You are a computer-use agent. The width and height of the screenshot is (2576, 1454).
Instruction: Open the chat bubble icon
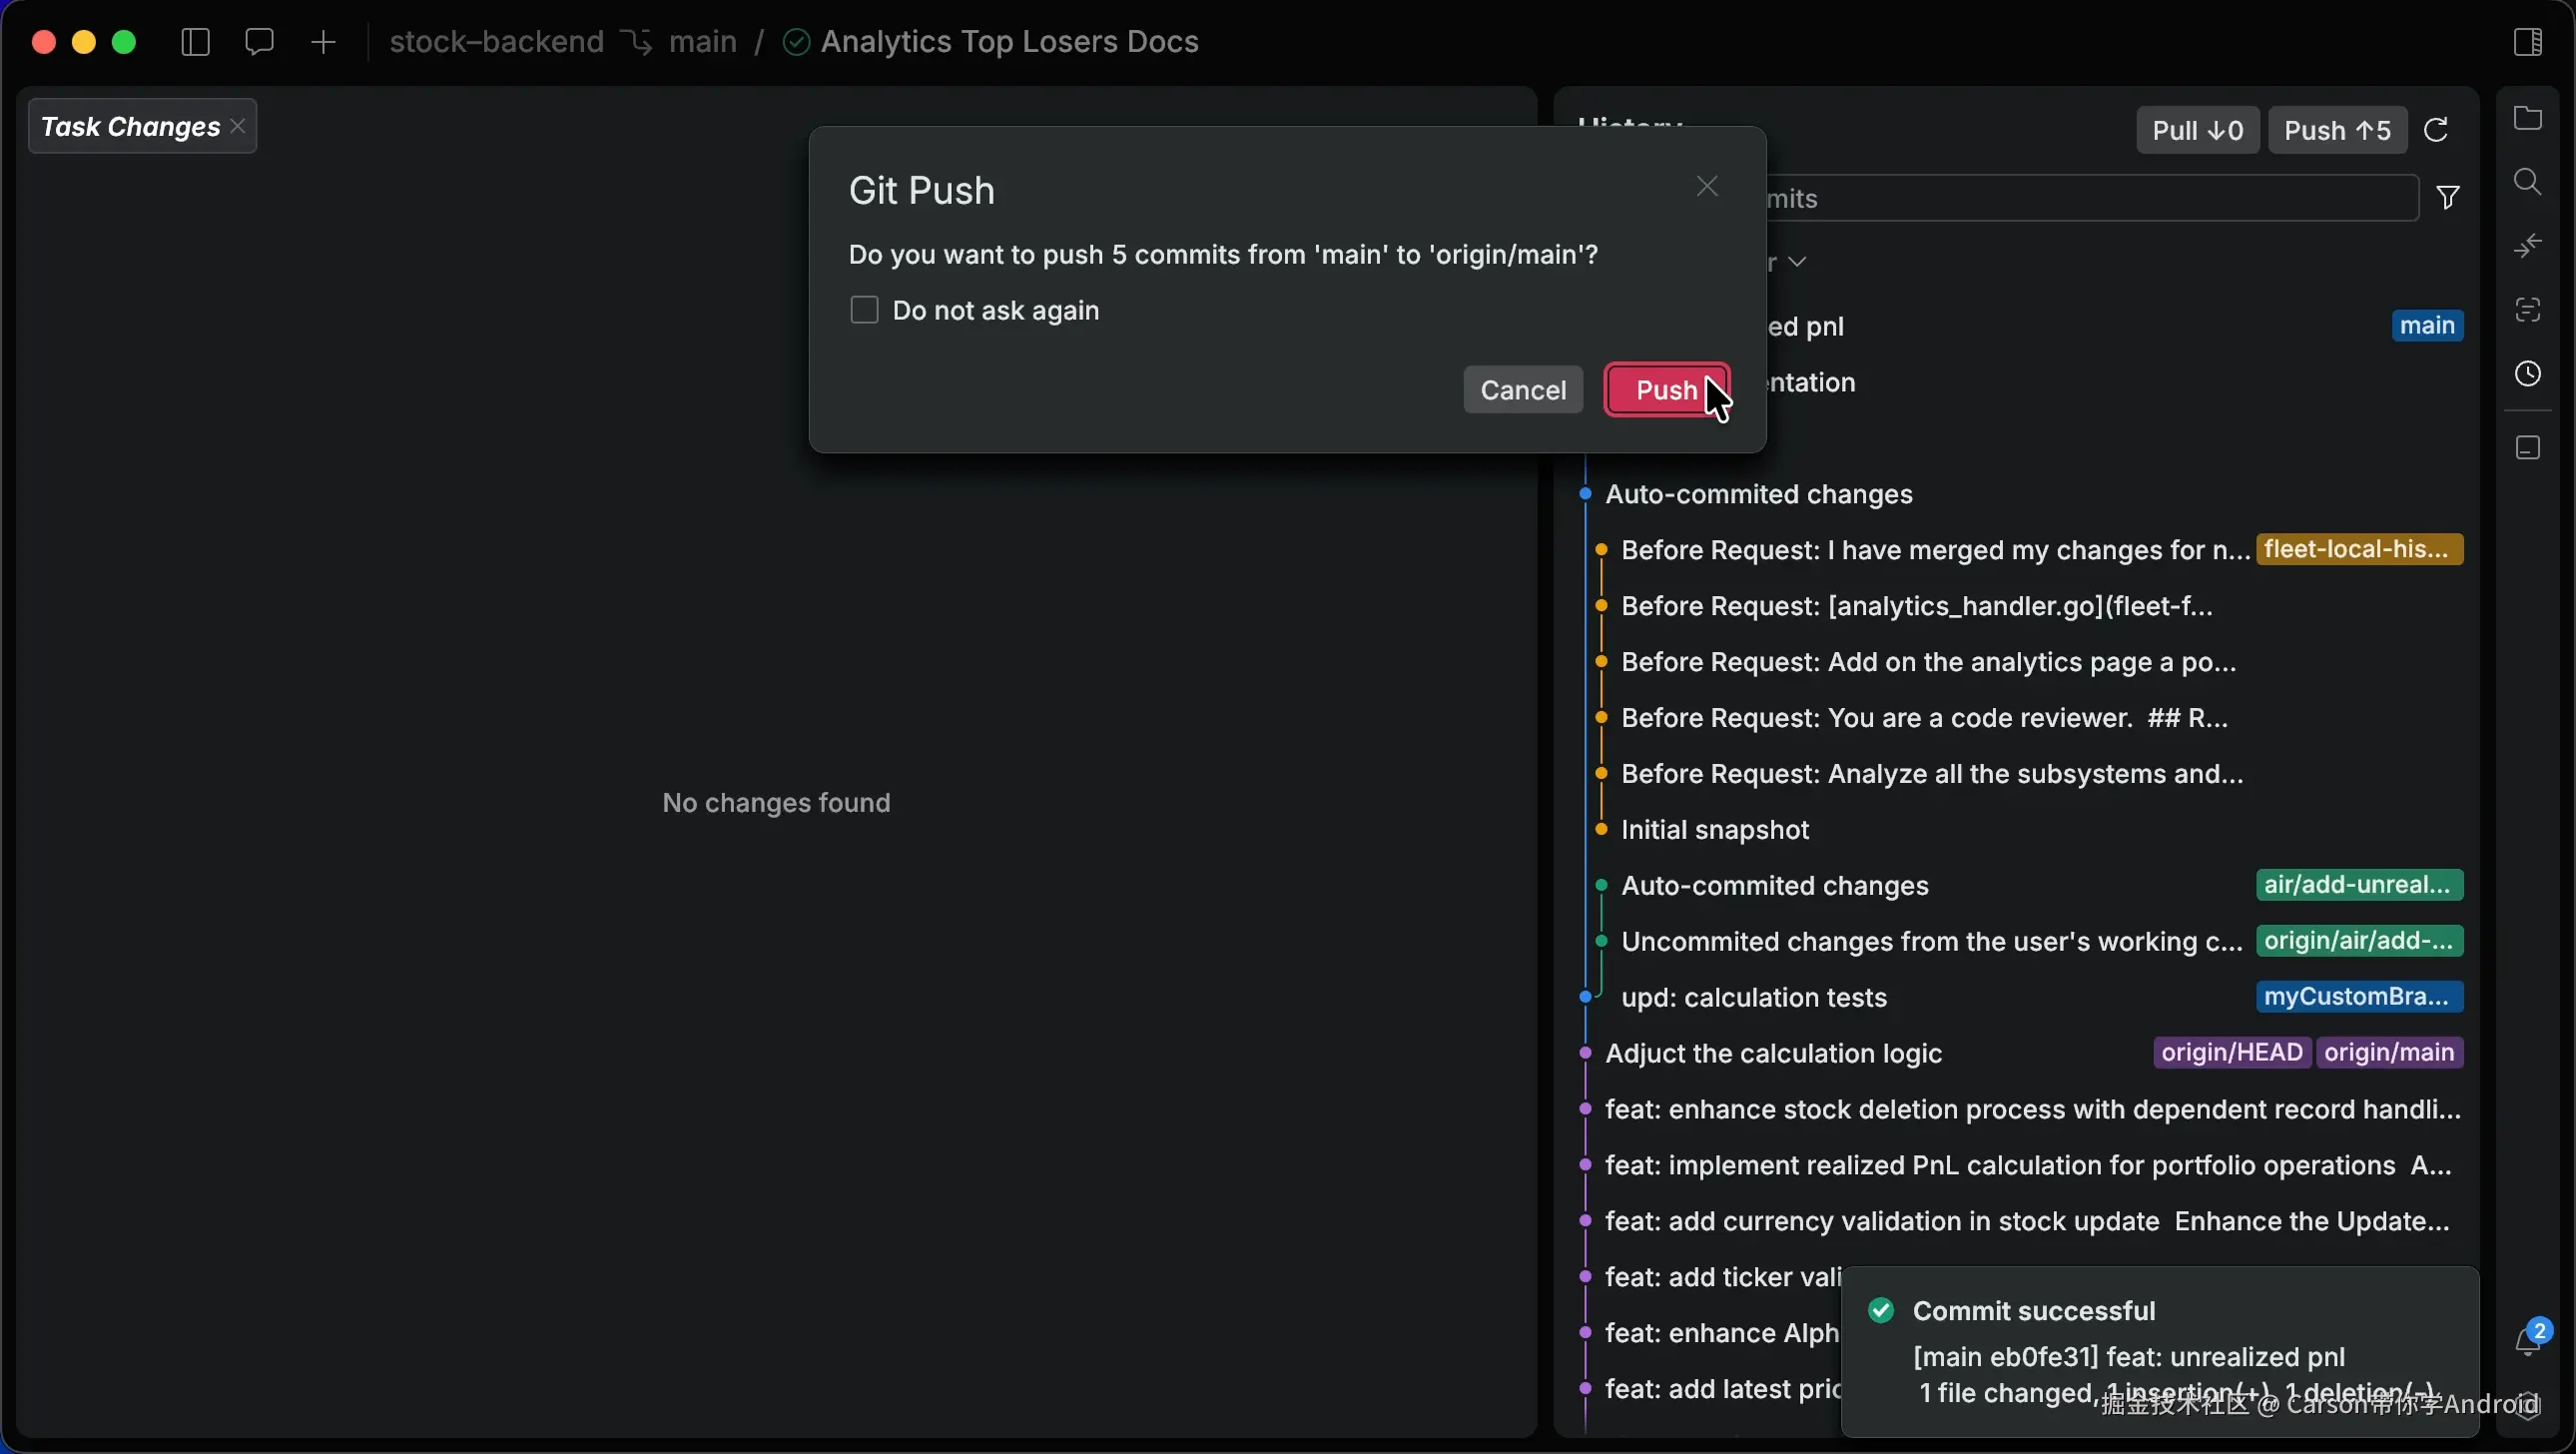pos(259,42)
